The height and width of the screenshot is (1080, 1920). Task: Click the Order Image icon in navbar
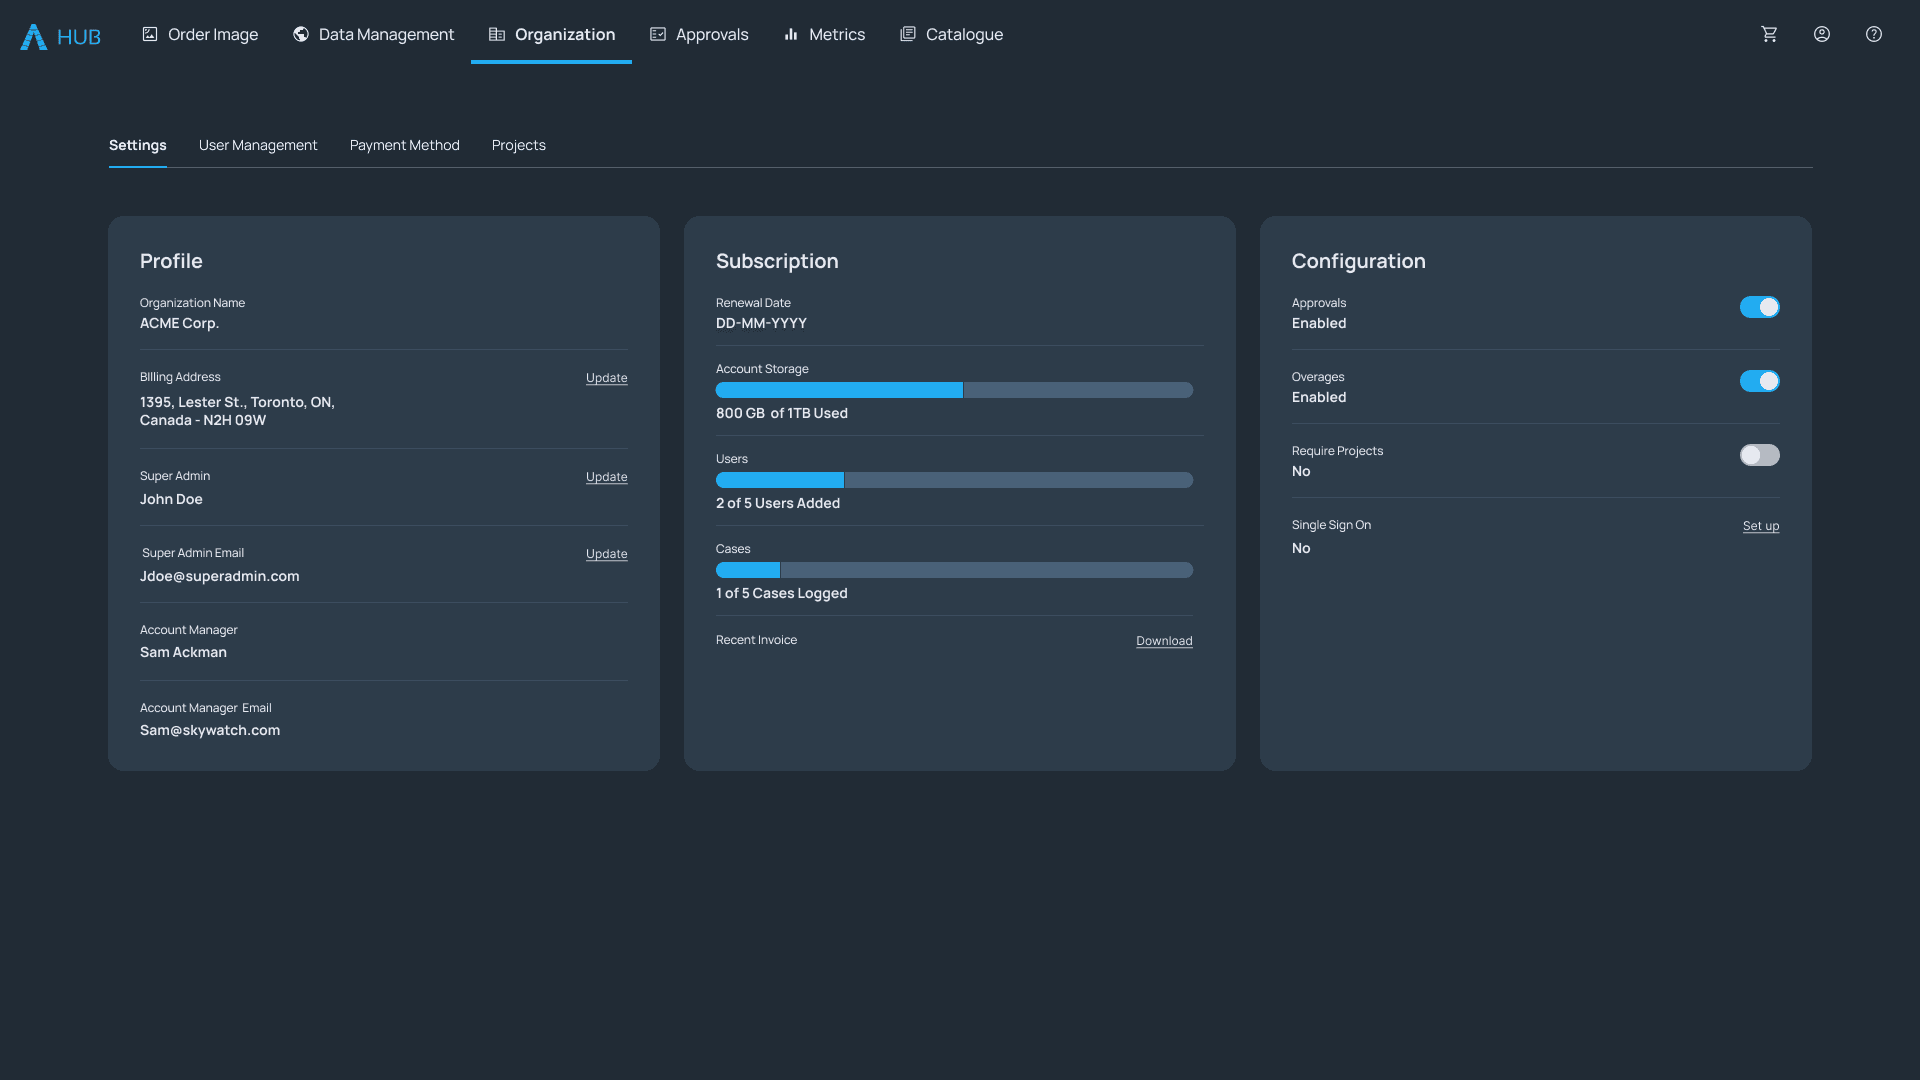(x=150, y=34)
